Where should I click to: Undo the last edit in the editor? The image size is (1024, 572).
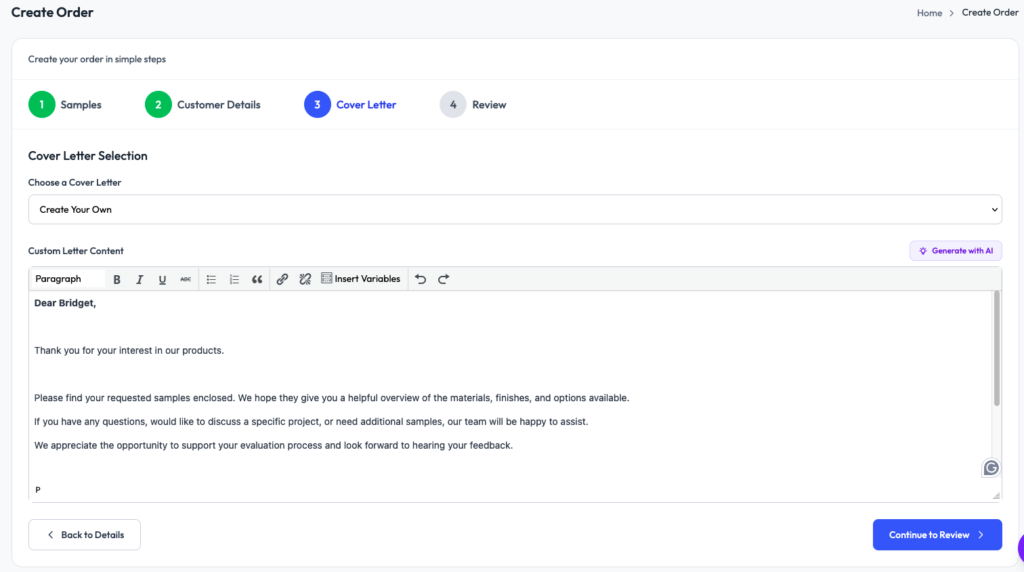[420, 279]
